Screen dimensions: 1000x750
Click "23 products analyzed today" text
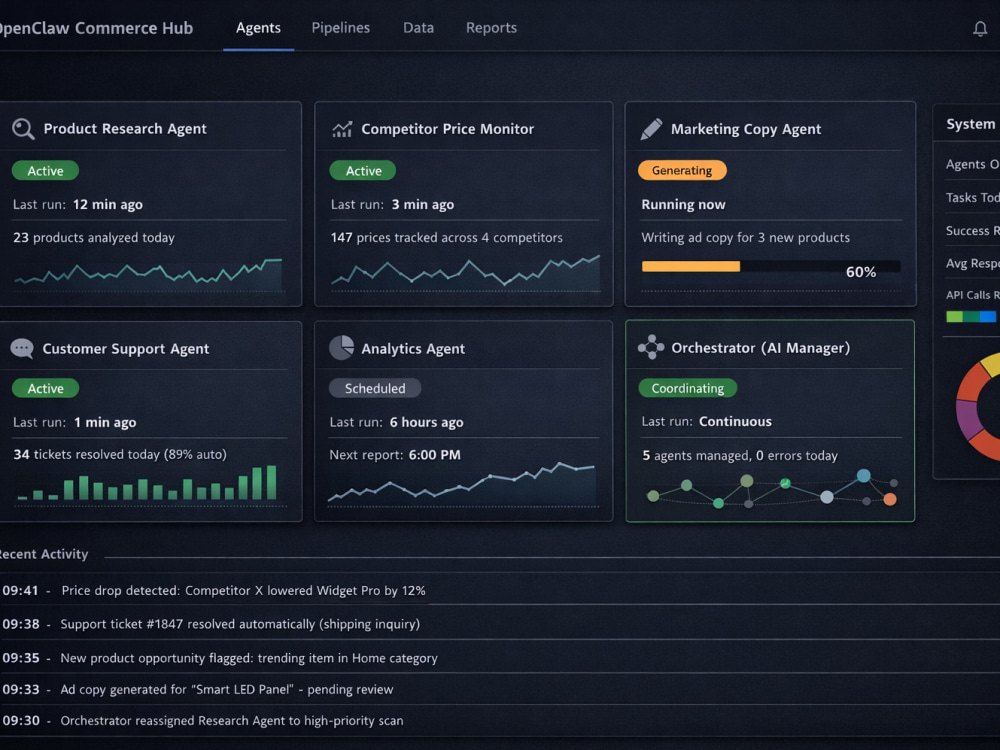coord(94,237)
